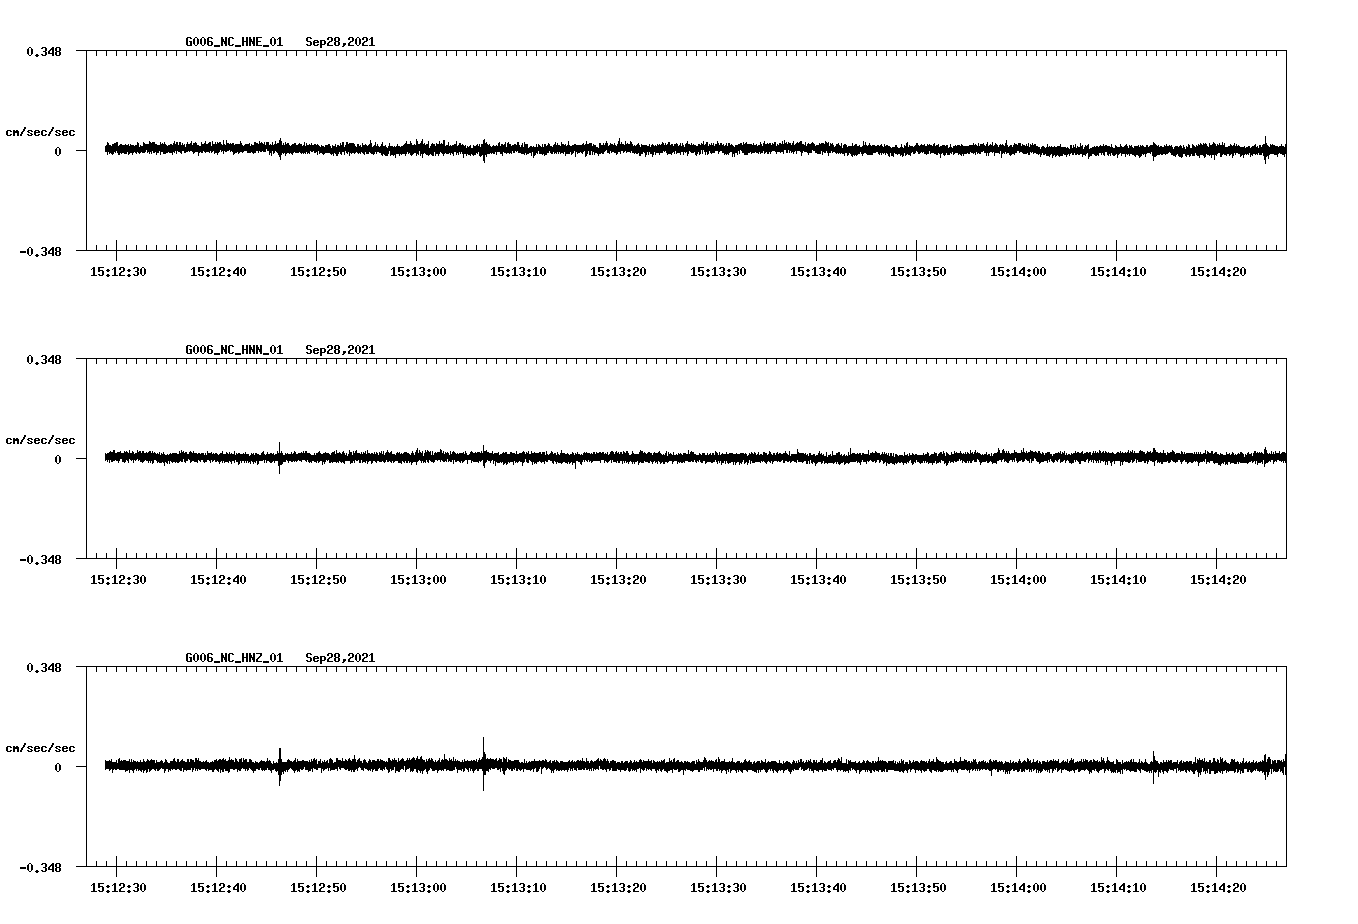1358x924 pixels.
Task: Click the 15:13:40 time label under the HNN plot
Action: [818, 579]
